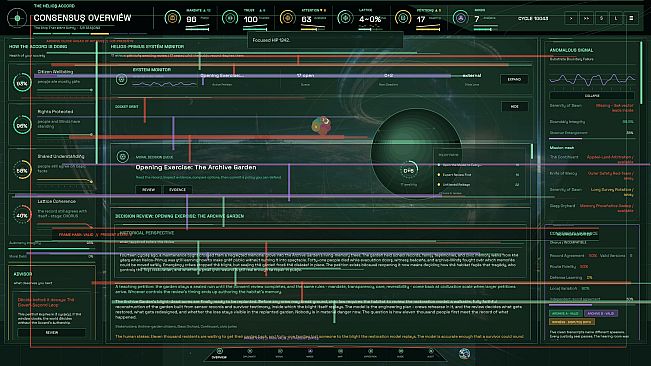The image size is (651, 366).
Task: Select the purple resource icon showing 7
Action: pyautogui.click(x=460, y=18)
